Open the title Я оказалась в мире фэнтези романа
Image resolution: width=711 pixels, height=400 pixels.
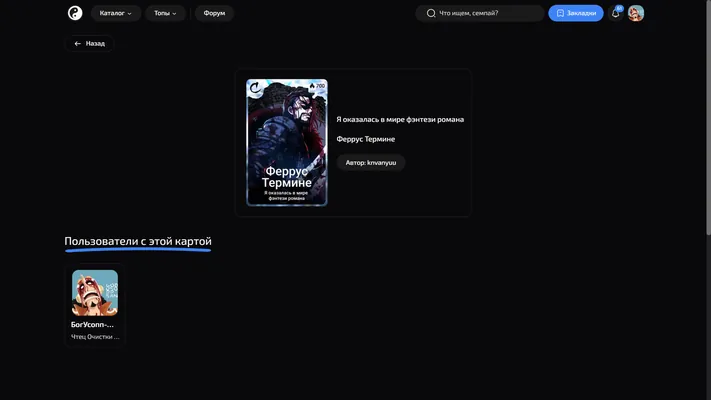400,119
